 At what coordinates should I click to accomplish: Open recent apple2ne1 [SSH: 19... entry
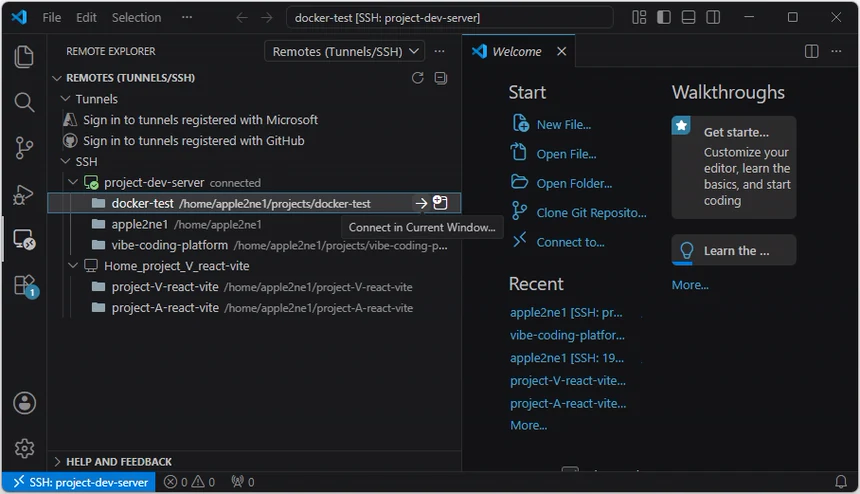tap(567, 358)
